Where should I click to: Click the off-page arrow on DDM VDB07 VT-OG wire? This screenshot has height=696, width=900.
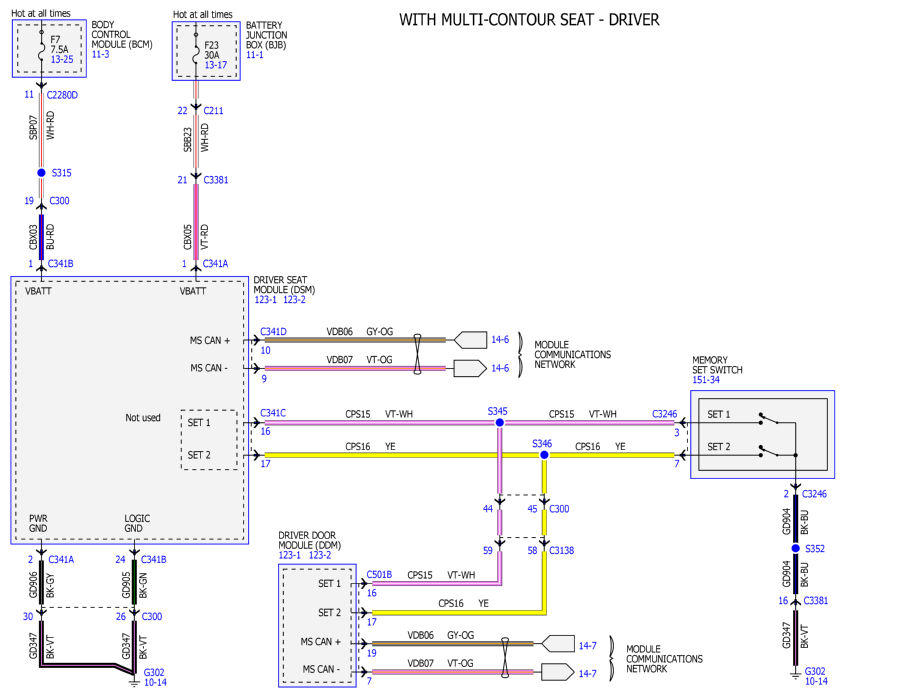coord(558,672)
